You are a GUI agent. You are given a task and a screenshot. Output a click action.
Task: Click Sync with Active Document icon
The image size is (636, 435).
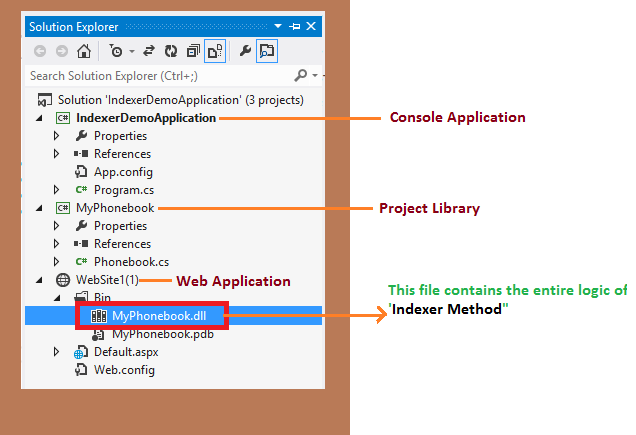coord(149,51)
